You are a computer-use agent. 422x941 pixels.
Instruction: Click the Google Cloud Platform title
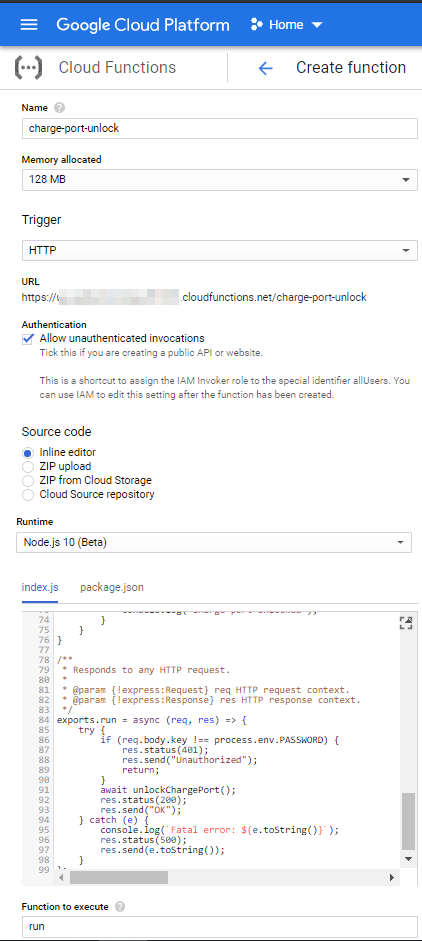[x=143, y=25]
